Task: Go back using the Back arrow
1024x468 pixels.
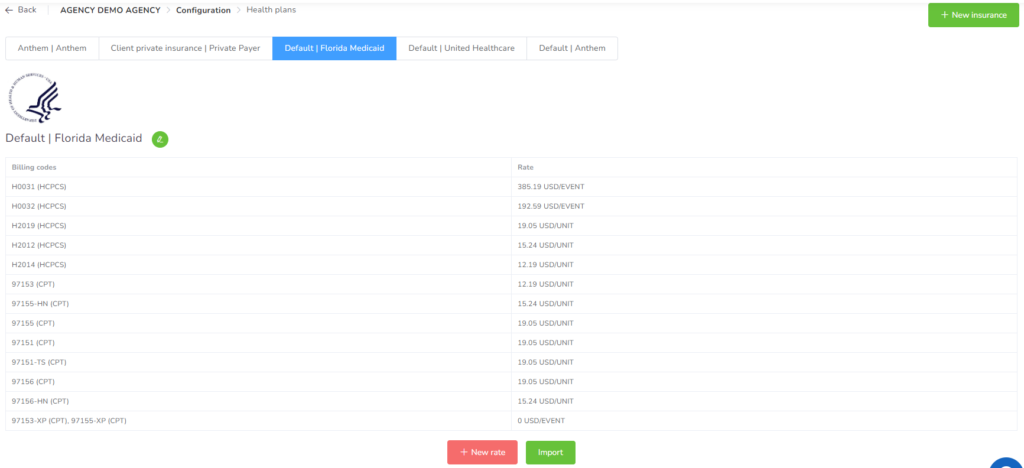Action: [x=20, y=10]
